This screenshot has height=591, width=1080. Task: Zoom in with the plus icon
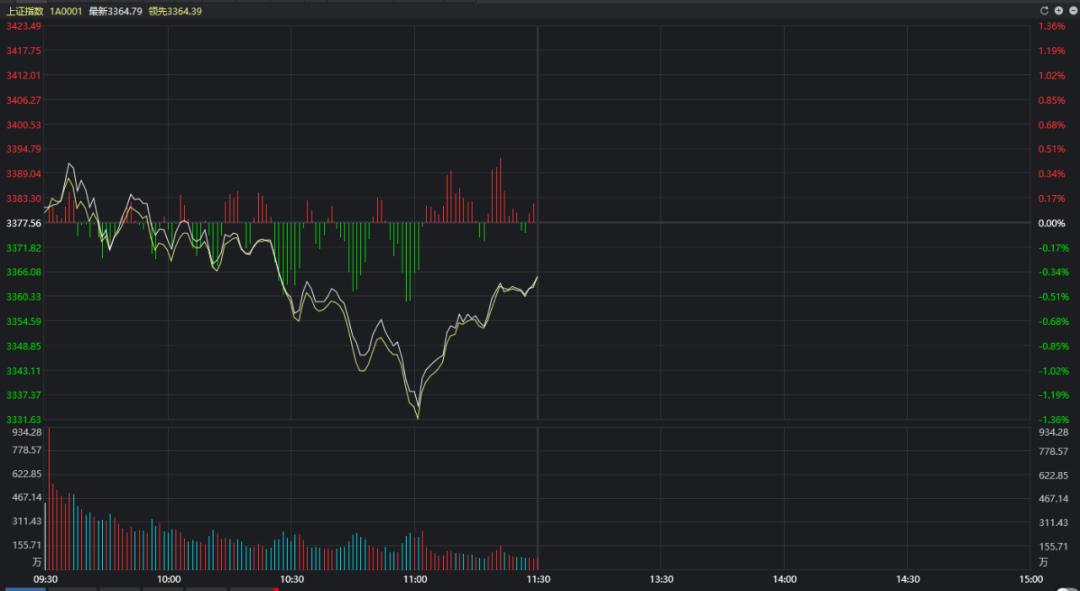point(1059,11)
